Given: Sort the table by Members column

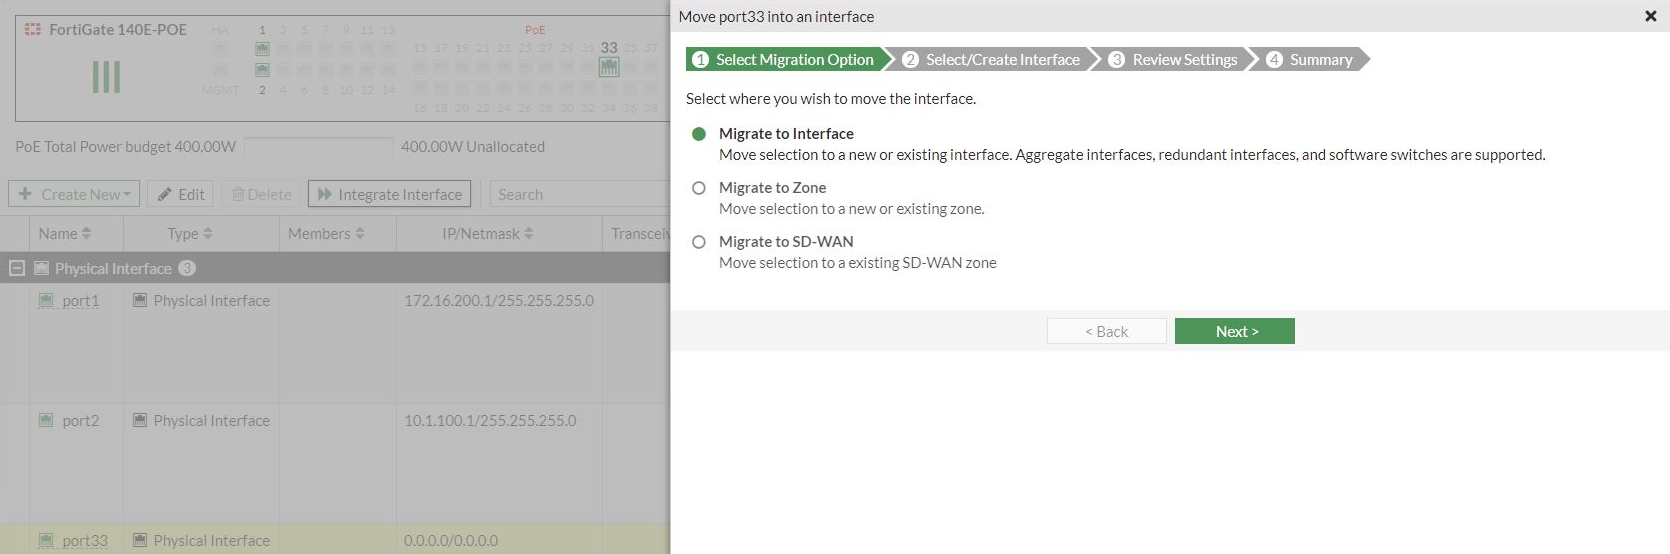Looking at the screenshot, I should (326, 233).
